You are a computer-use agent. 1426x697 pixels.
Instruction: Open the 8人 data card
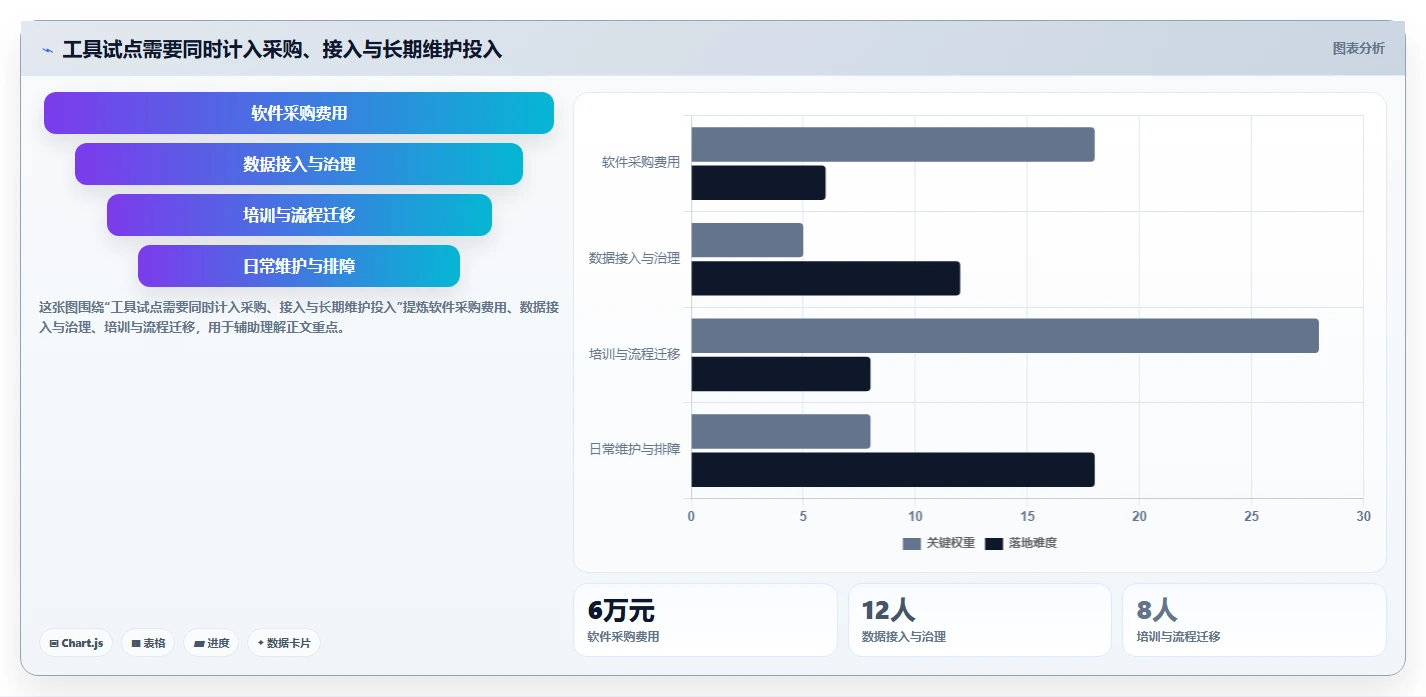1254,620
